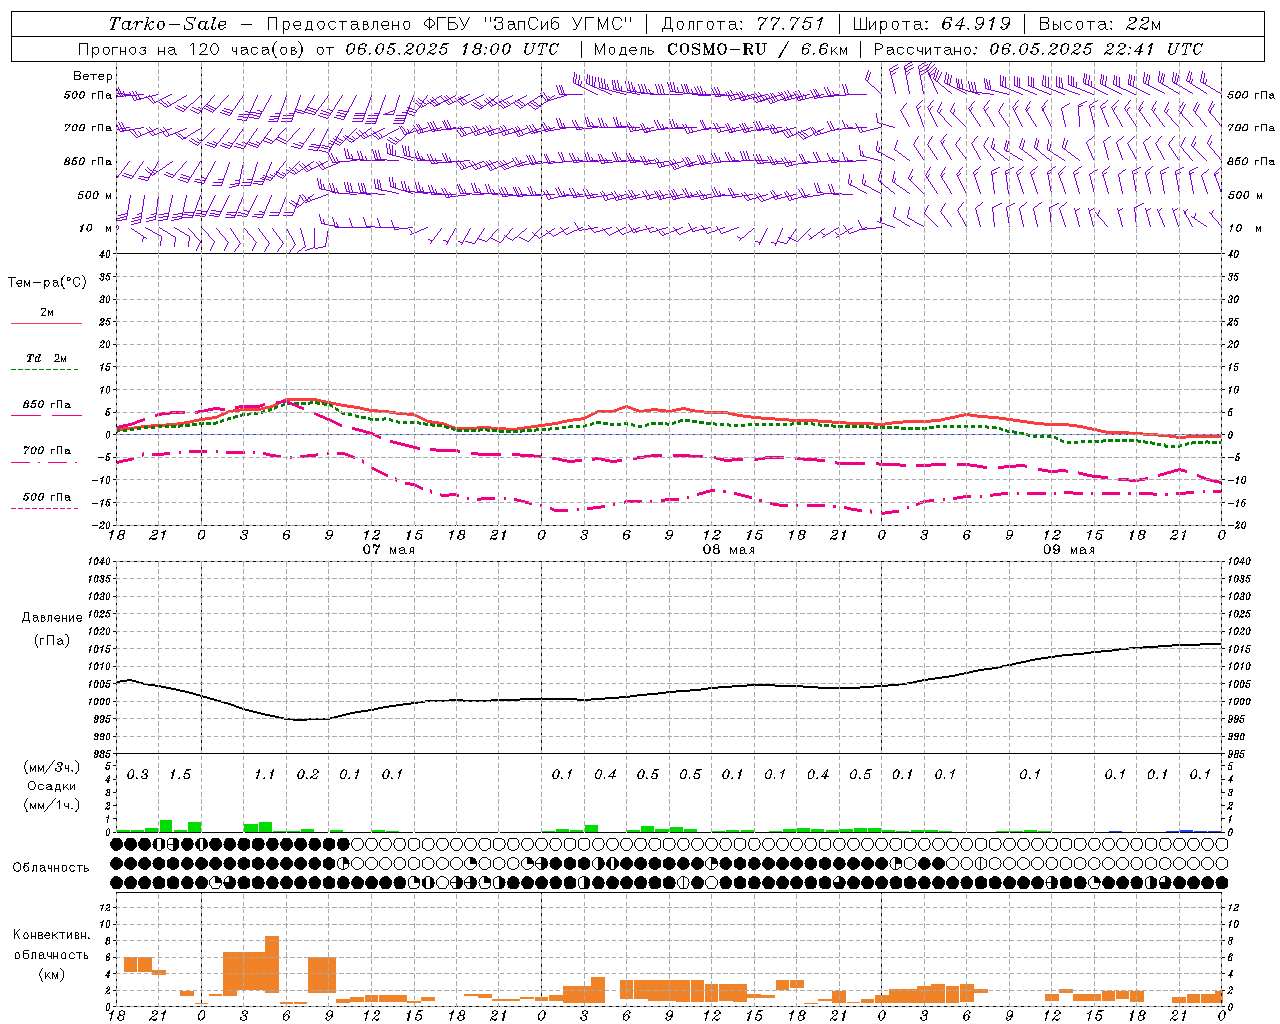Click the Ветер wind panel label

pyautogui.click(x=93, y=76)
